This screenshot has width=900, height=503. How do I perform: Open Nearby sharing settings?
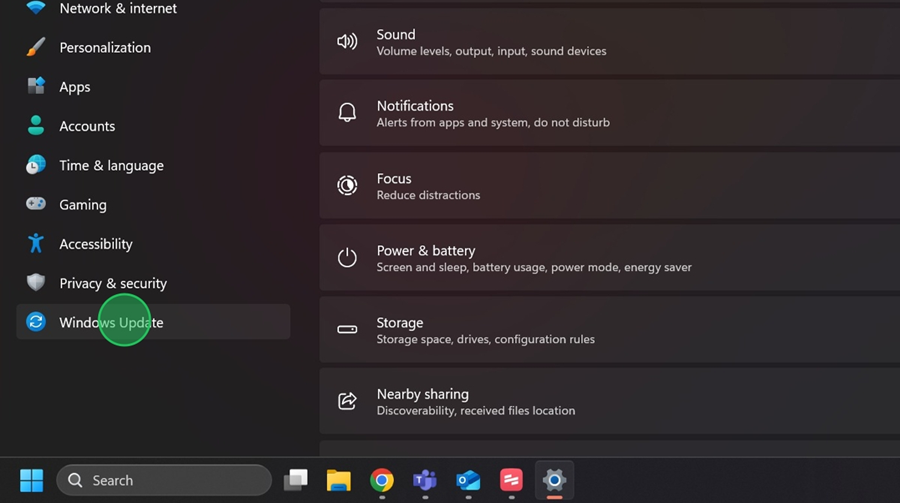pos(608,401)
